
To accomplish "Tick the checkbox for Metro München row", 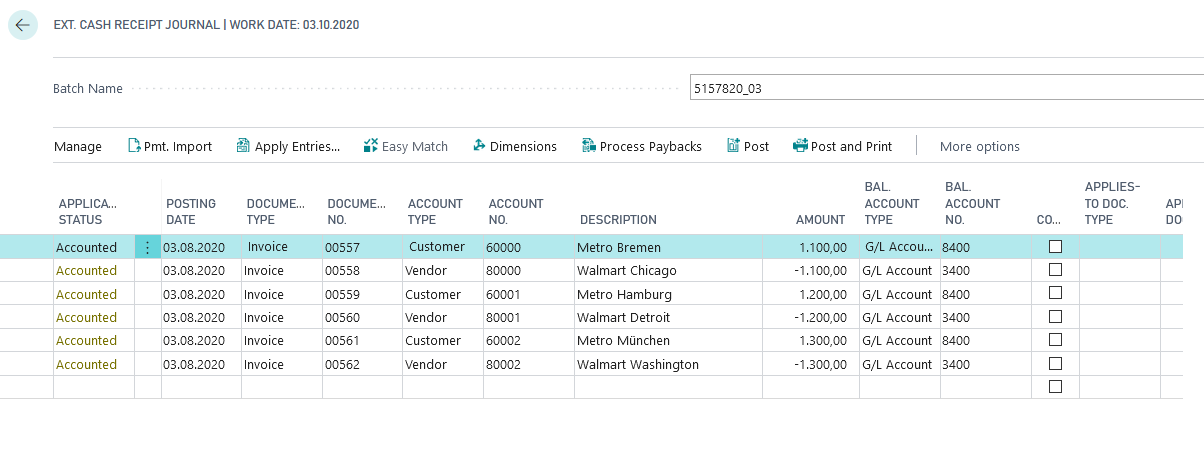I will tap(1055, 340).
